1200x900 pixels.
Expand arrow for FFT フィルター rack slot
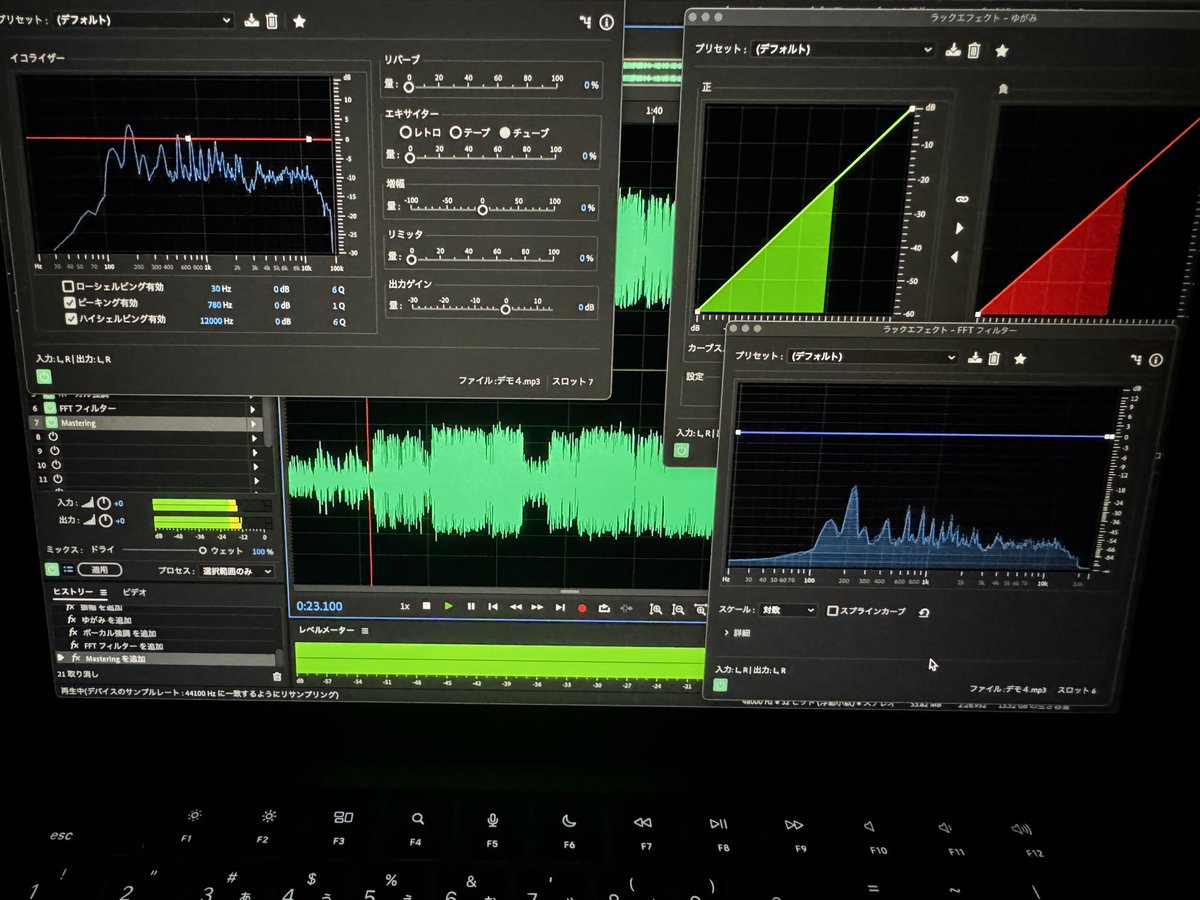pyautogui.click(x=253, y=409)
